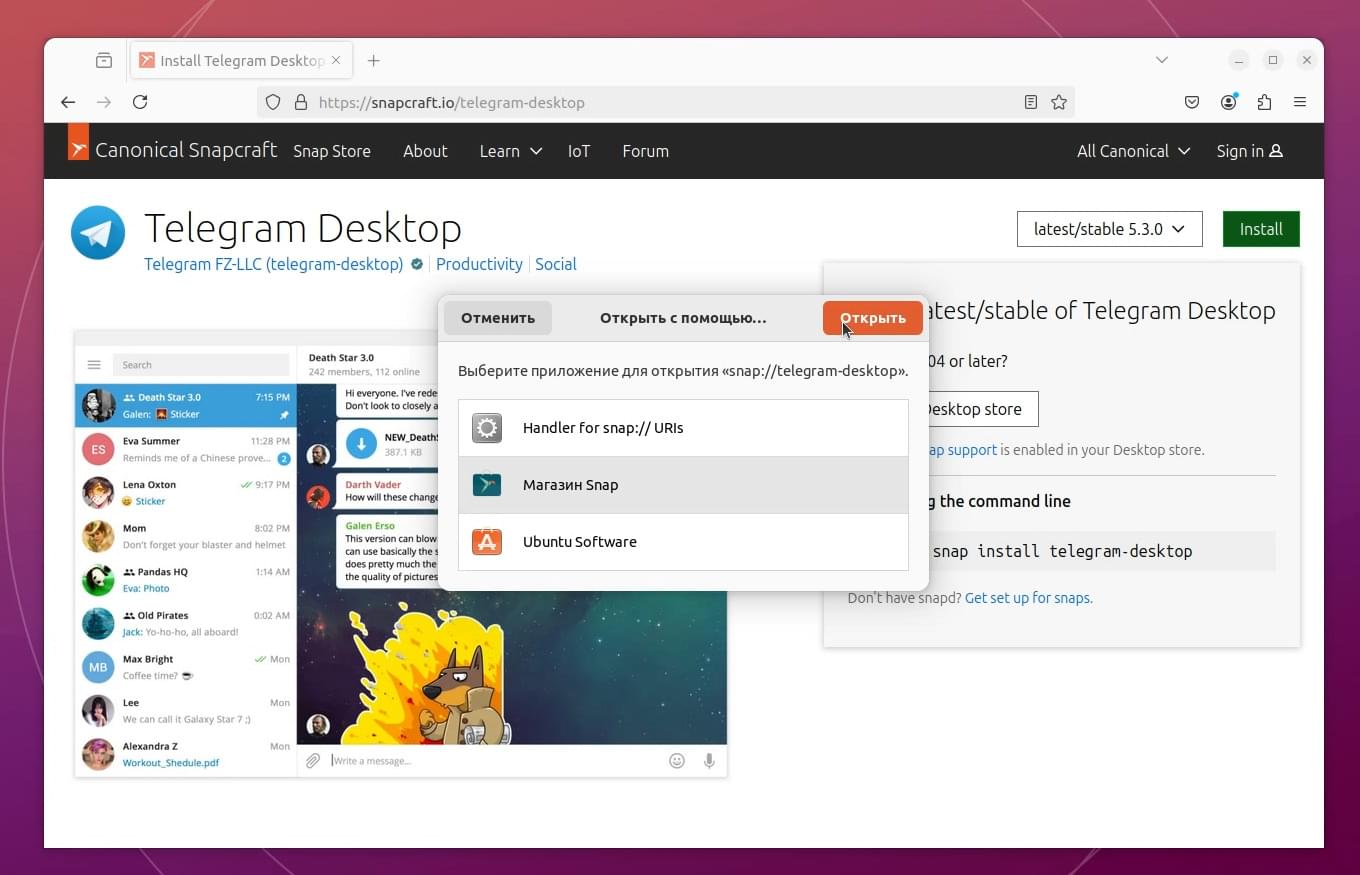Expand the Learn menu

click(510, 151)
